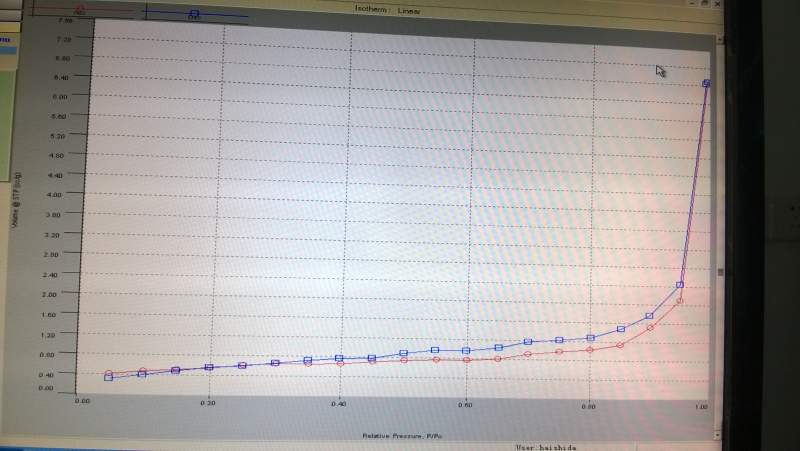
Task: Click the "User: haishida" status text
Action: (545, 447)
